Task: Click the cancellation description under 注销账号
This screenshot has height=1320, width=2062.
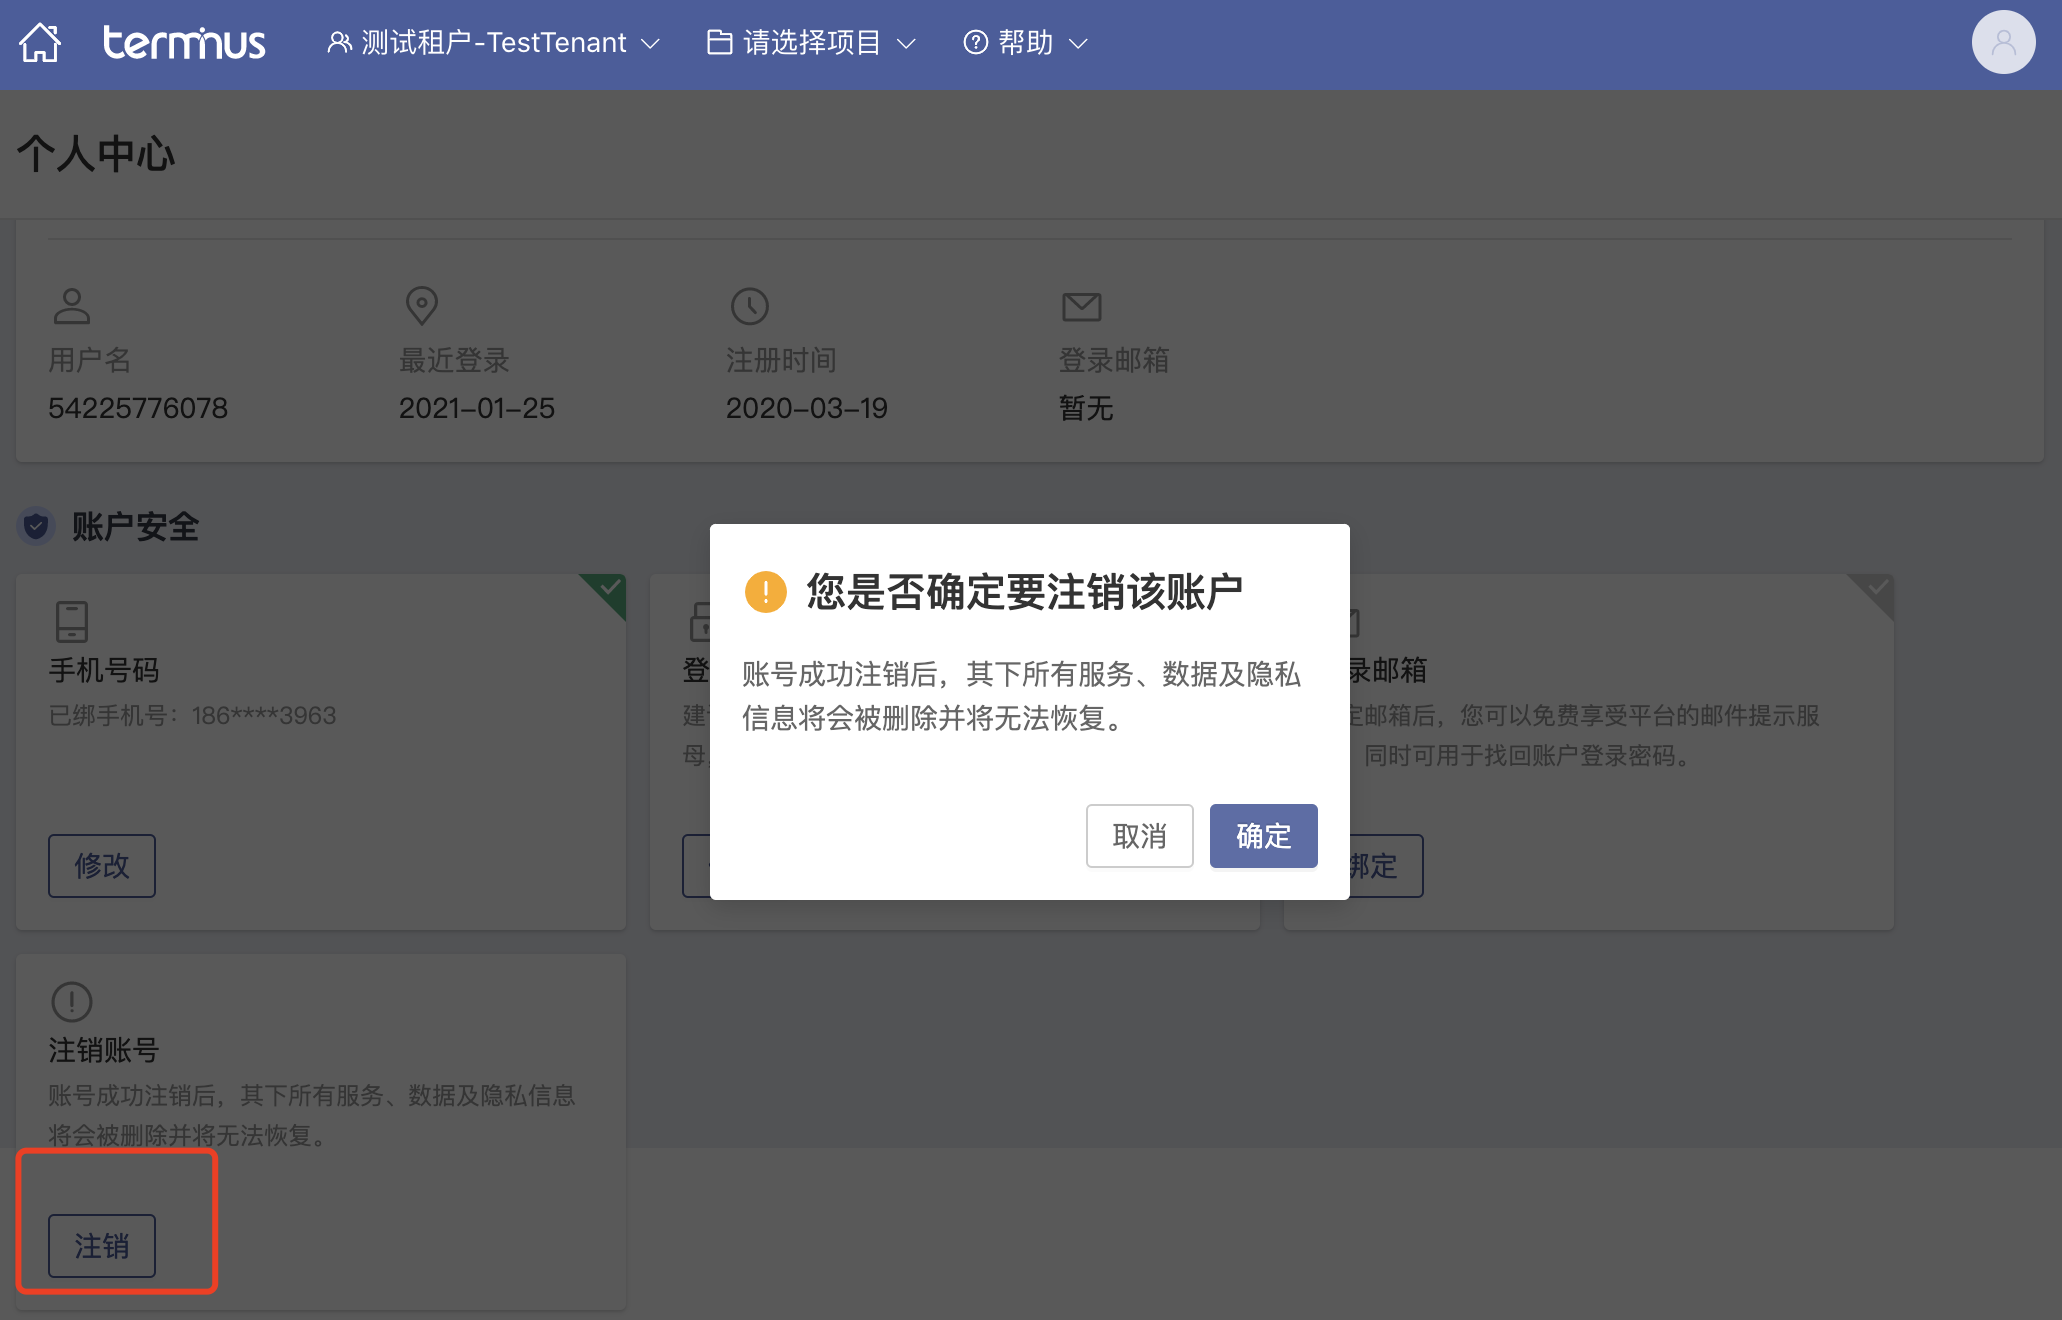Action: click(312, 1115)
